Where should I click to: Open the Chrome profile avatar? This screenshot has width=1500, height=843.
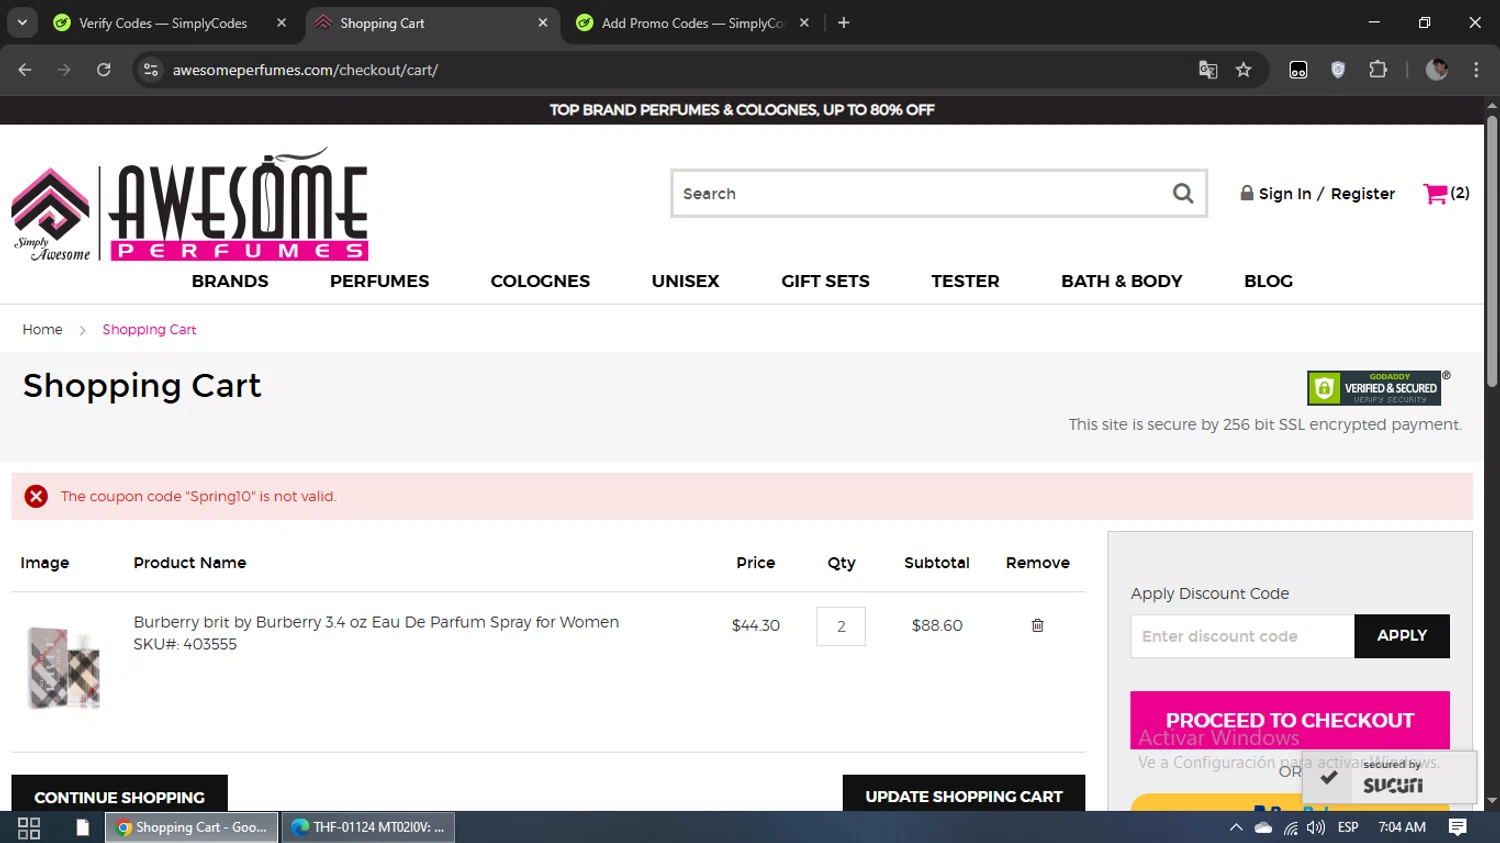tap(1437, 70)
